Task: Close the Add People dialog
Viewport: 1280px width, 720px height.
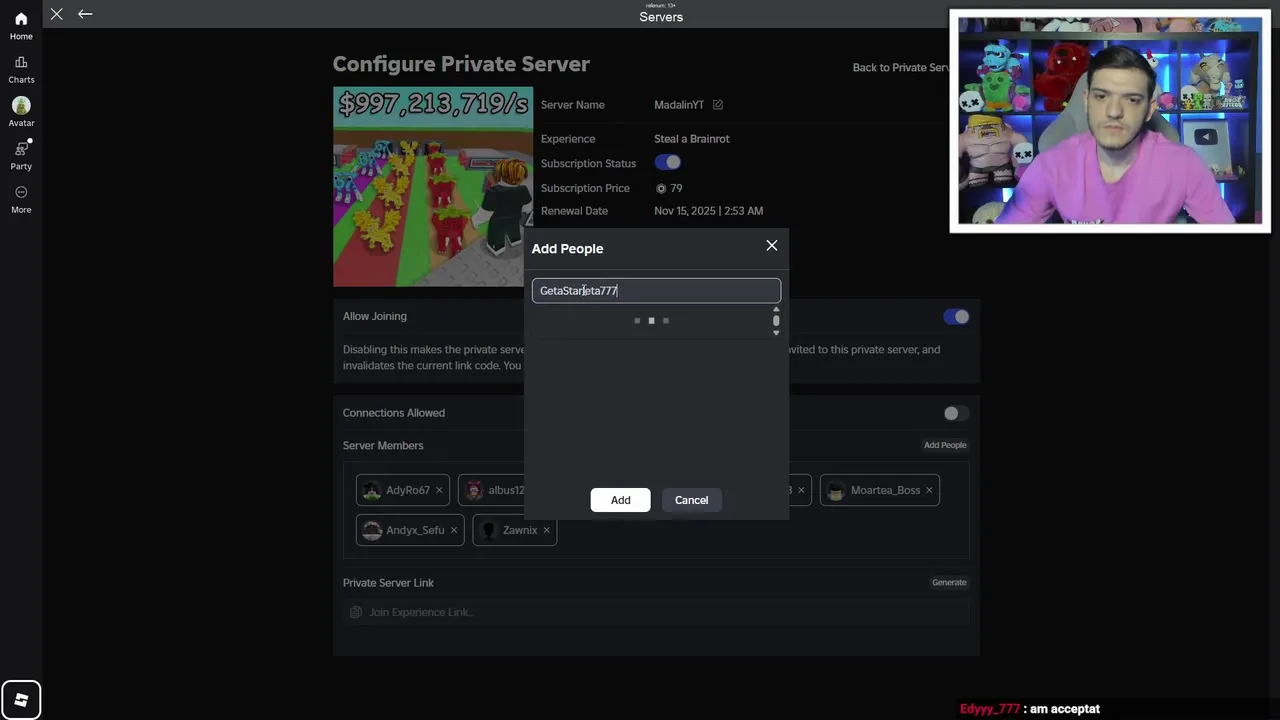Action: pyautogui.click(x=772, y=246)
